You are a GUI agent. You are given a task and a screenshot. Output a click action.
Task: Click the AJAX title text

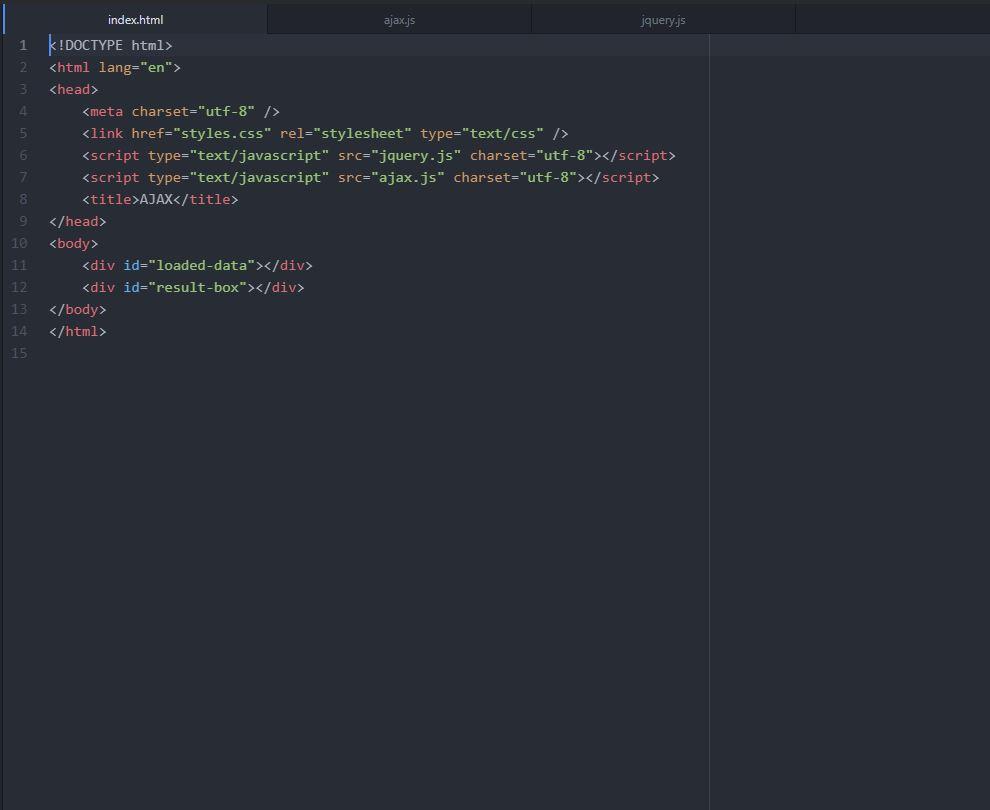pyautogui.click(x=156, y=200)
